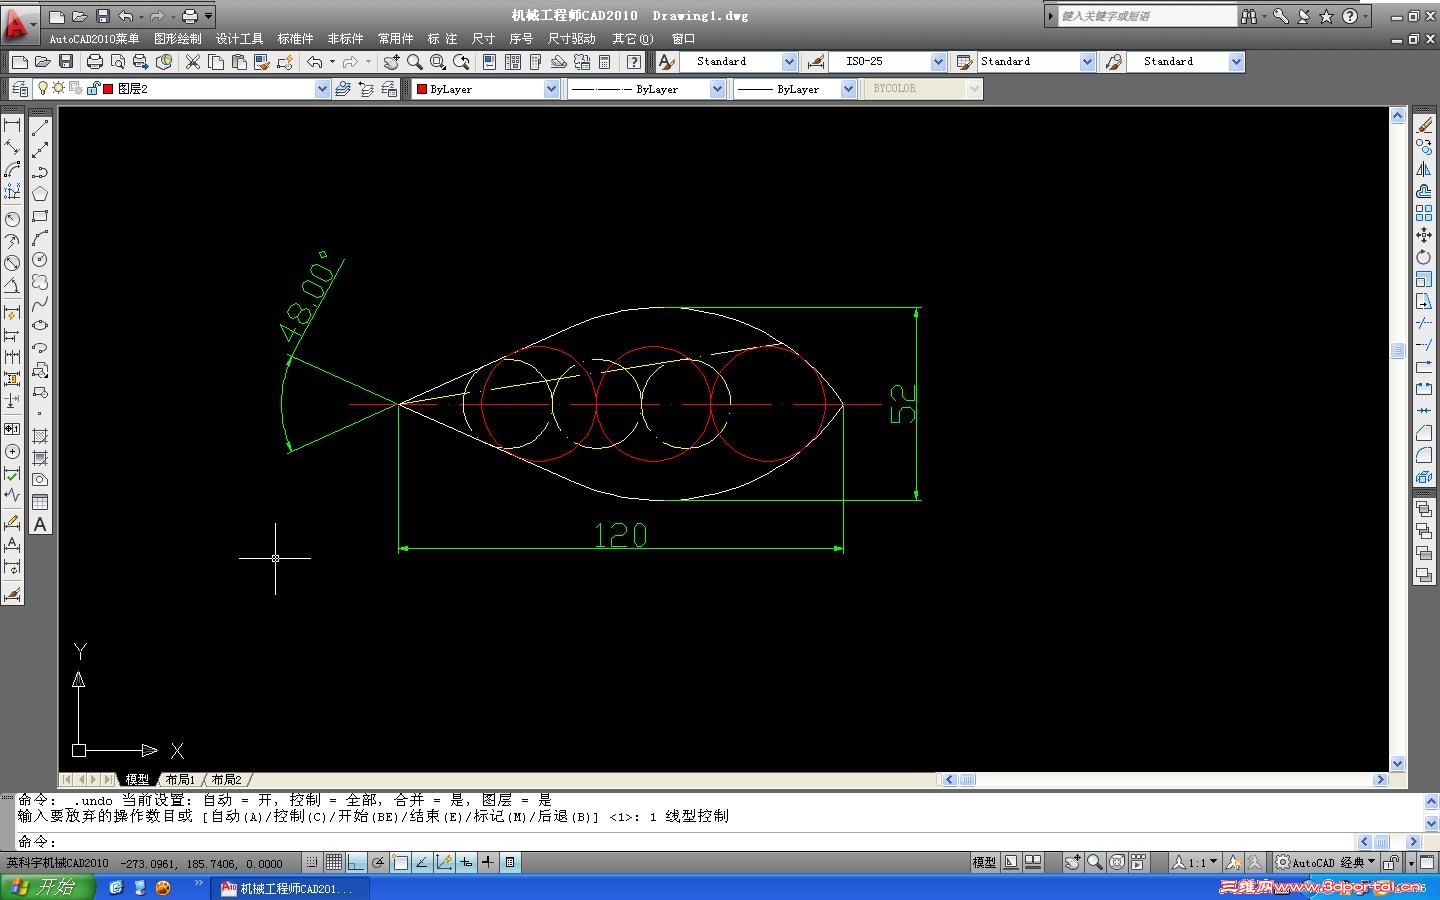Click the Undo button in toolbar
The height and width of the screenshot is (900, 1440).
[315, 61]
